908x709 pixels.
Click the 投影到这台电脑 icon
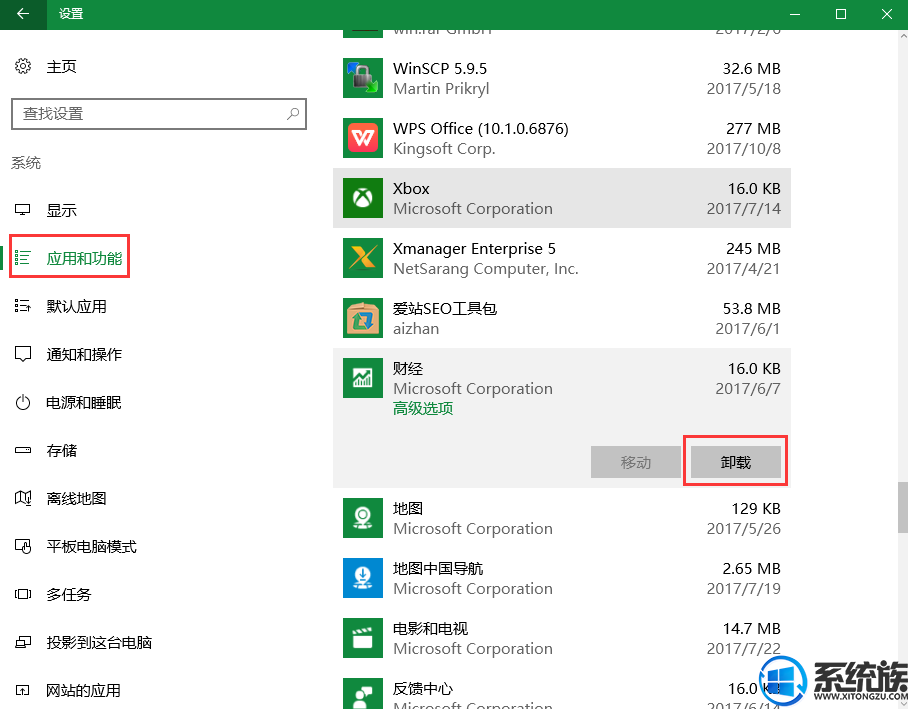pyautogui.click(x=23, y=642)
